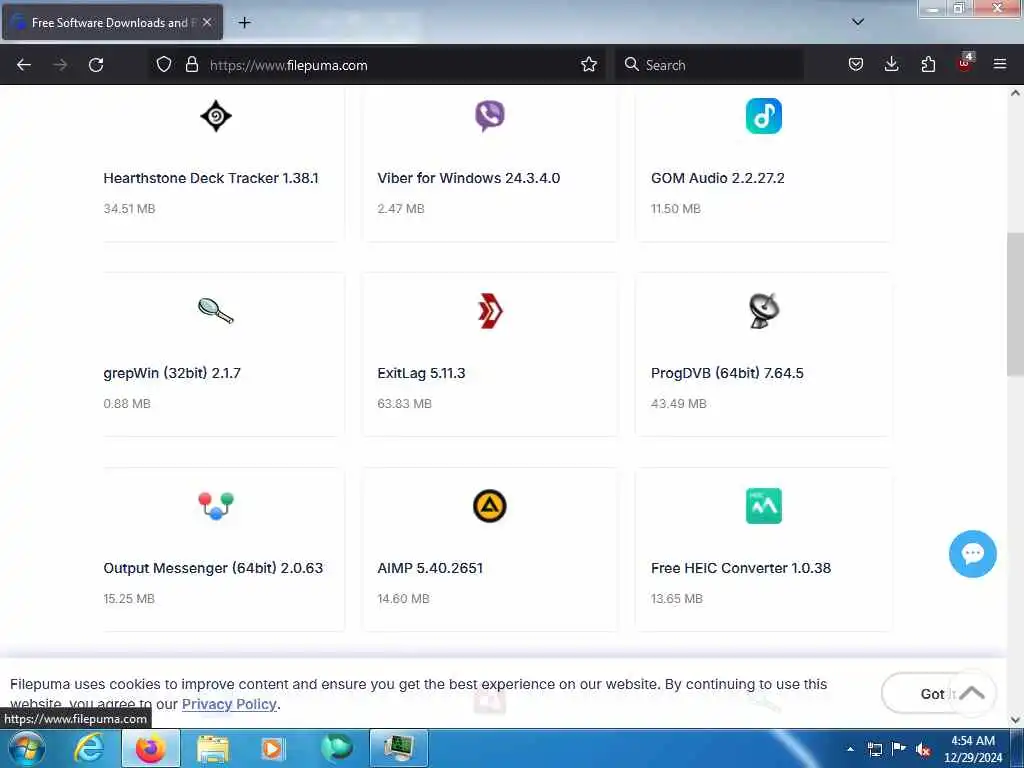Go back using the browser back arrow

[24, 65]
